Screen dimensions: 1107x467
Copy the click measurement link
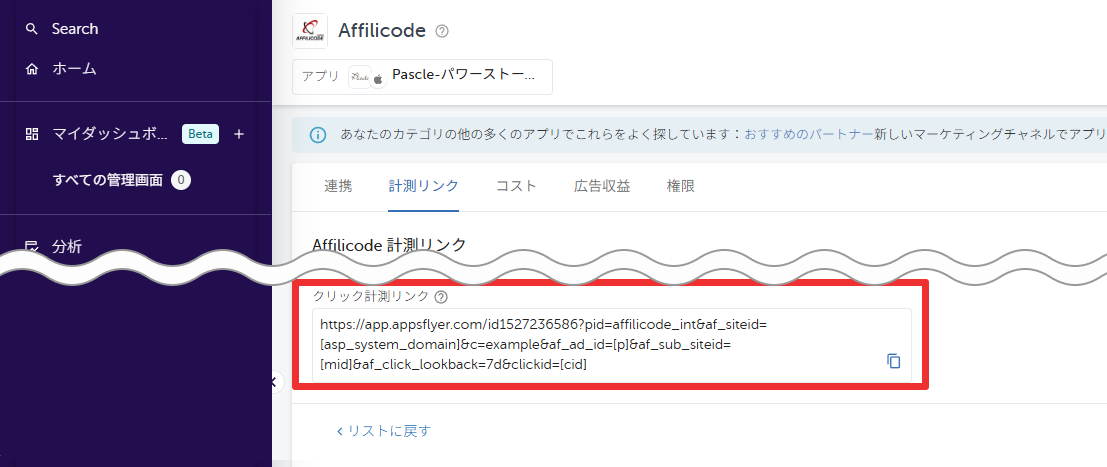tap(893, 360)
